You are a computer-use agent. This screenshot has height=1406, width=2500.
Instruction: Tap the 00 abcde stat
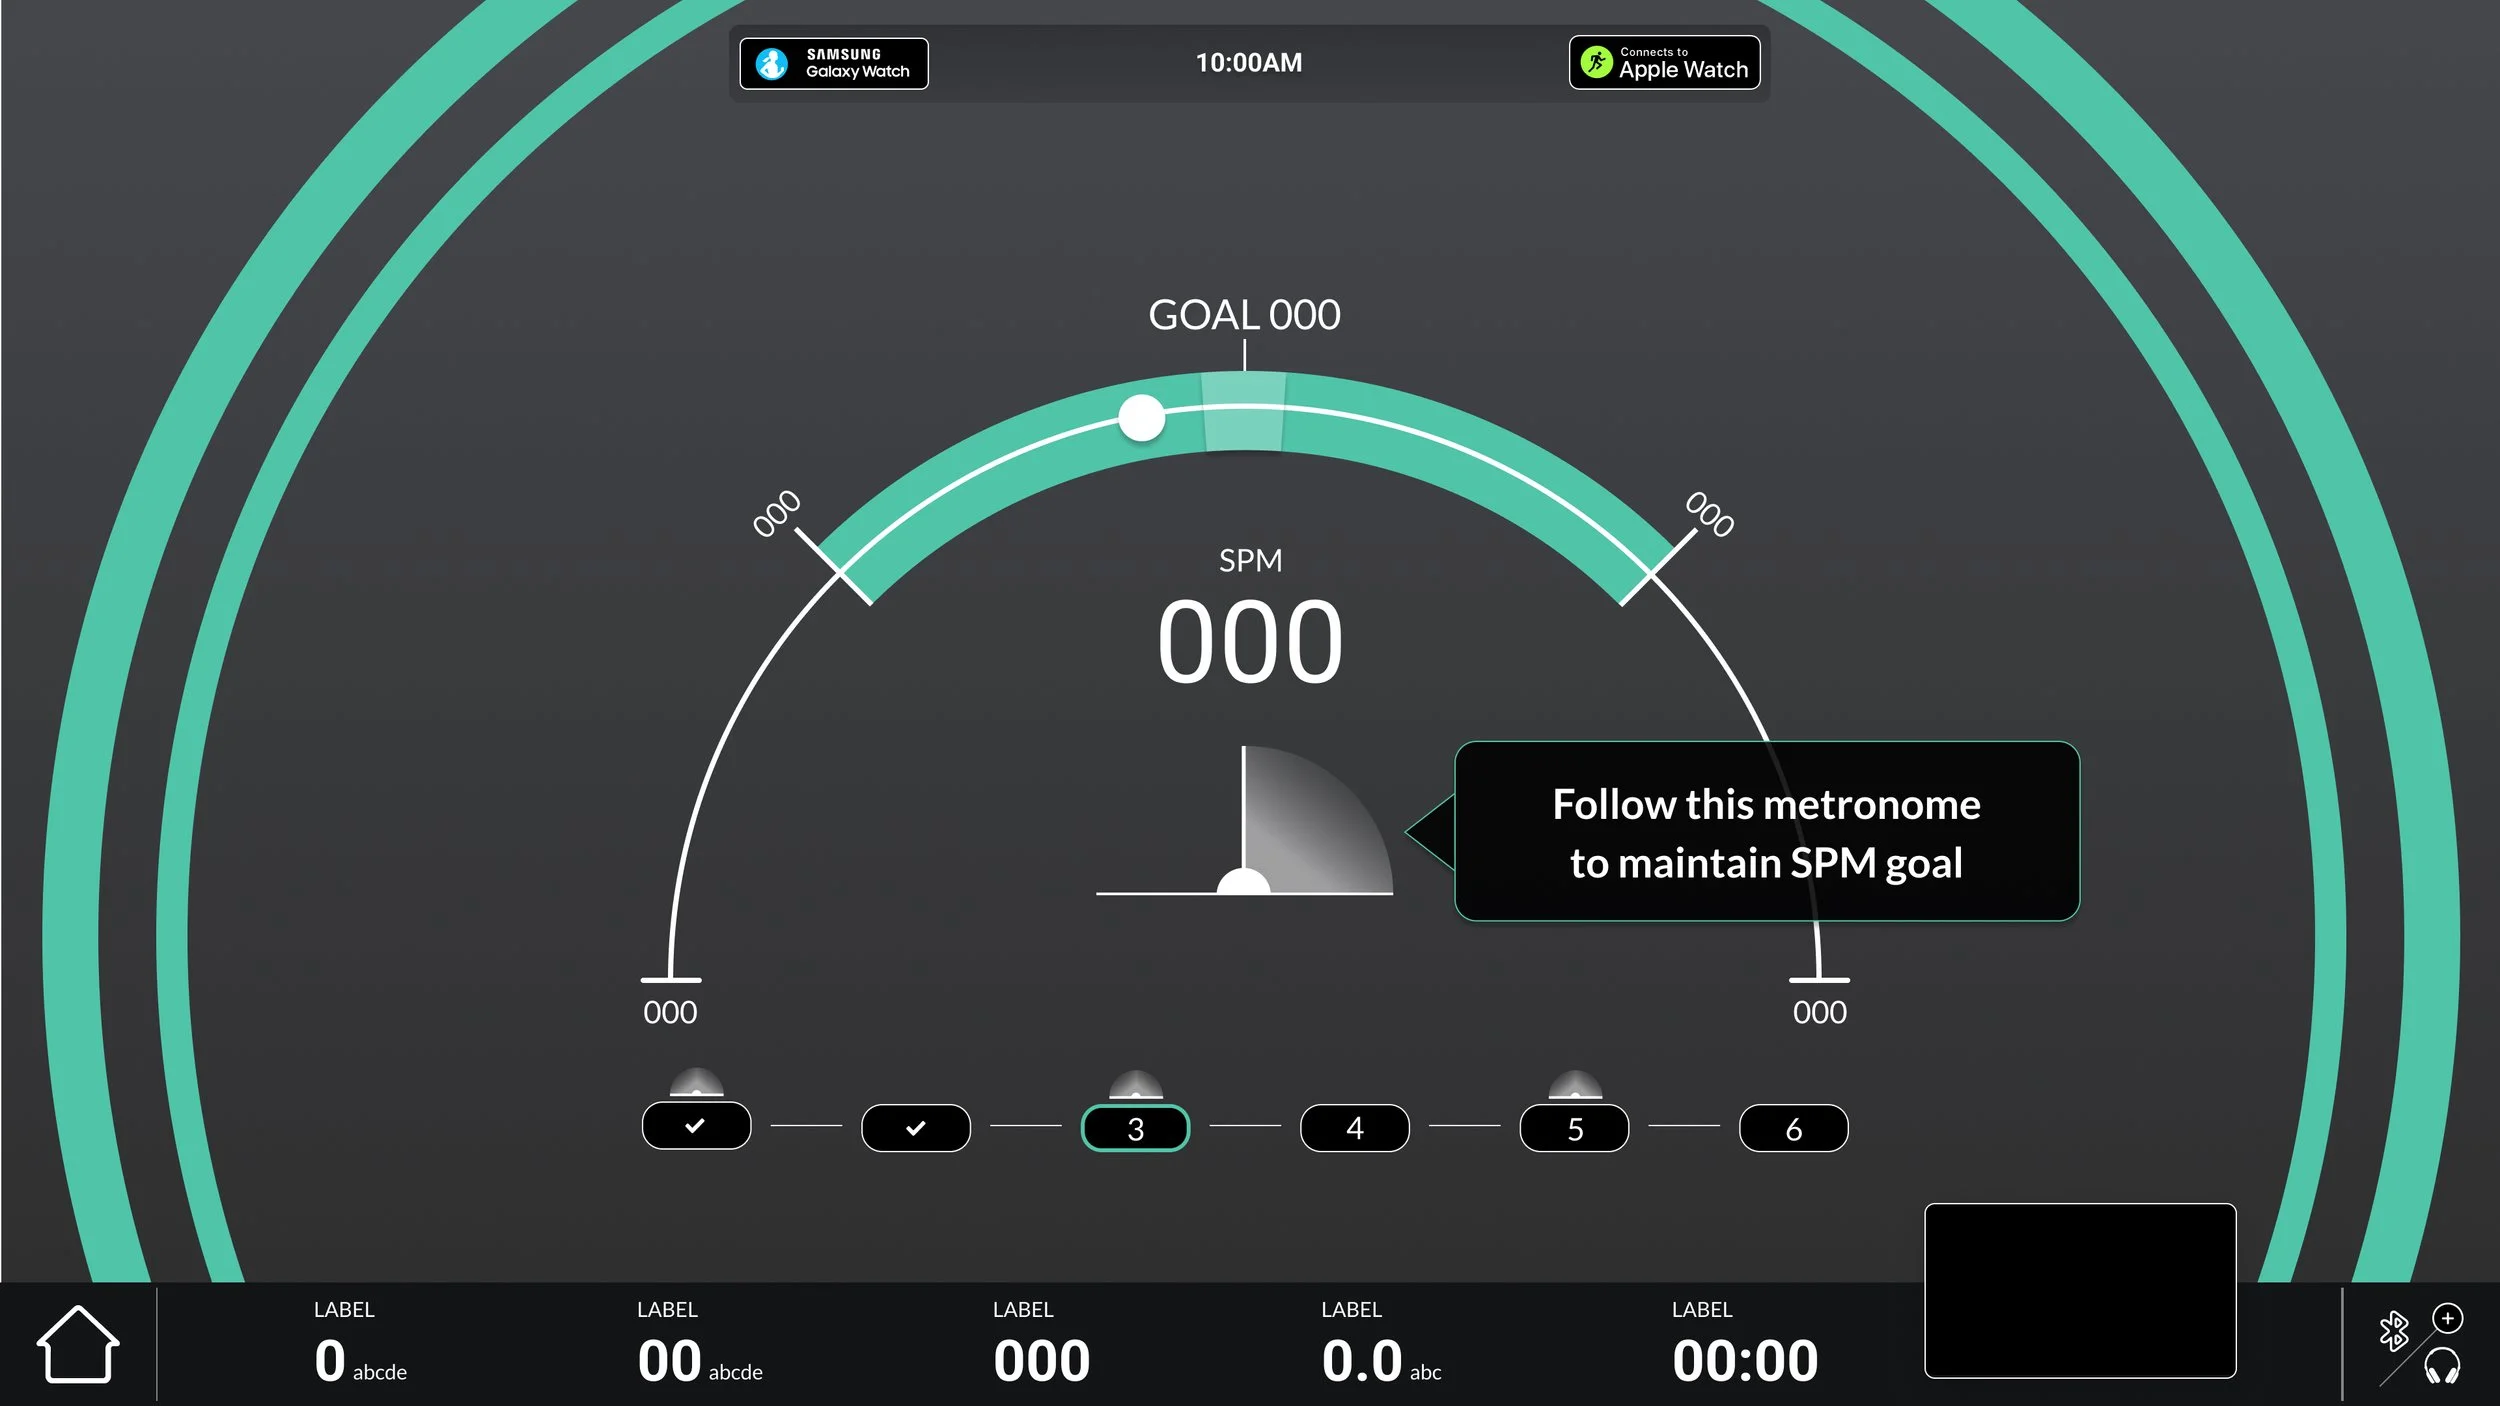click(700, 1361)
